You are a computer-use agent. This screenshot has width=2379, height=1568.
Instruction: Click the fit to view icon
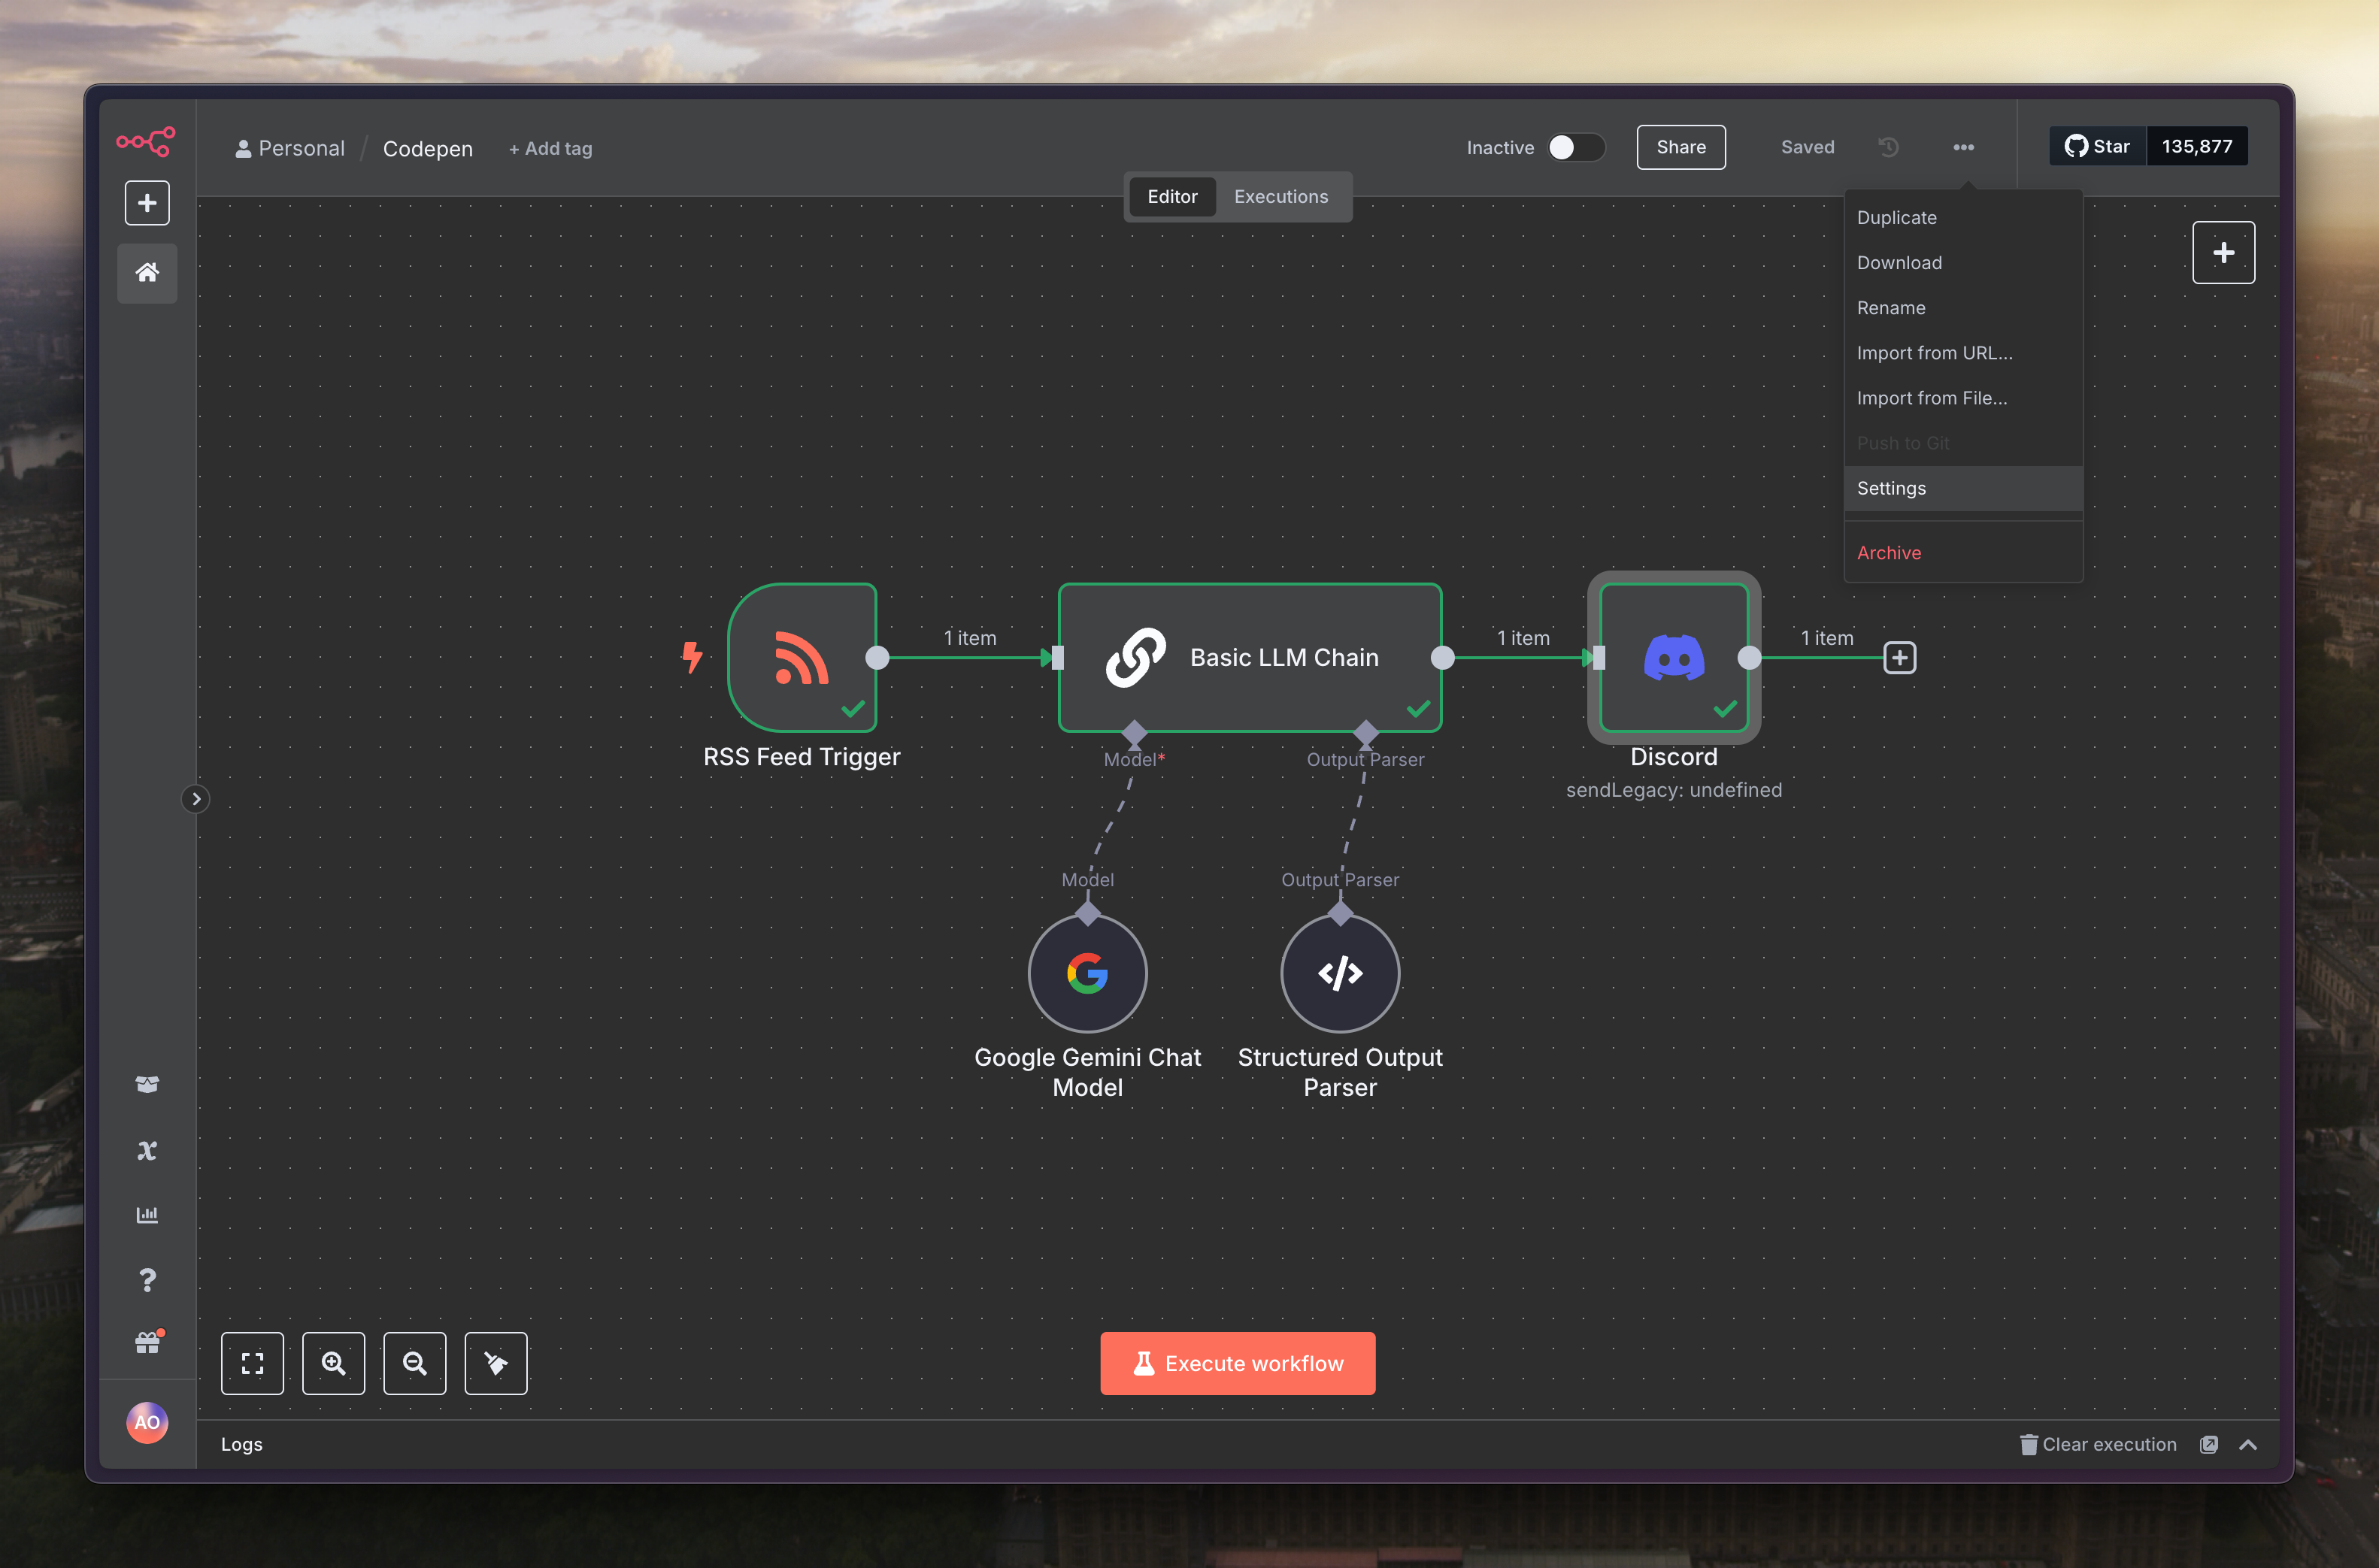(252, 1363)
